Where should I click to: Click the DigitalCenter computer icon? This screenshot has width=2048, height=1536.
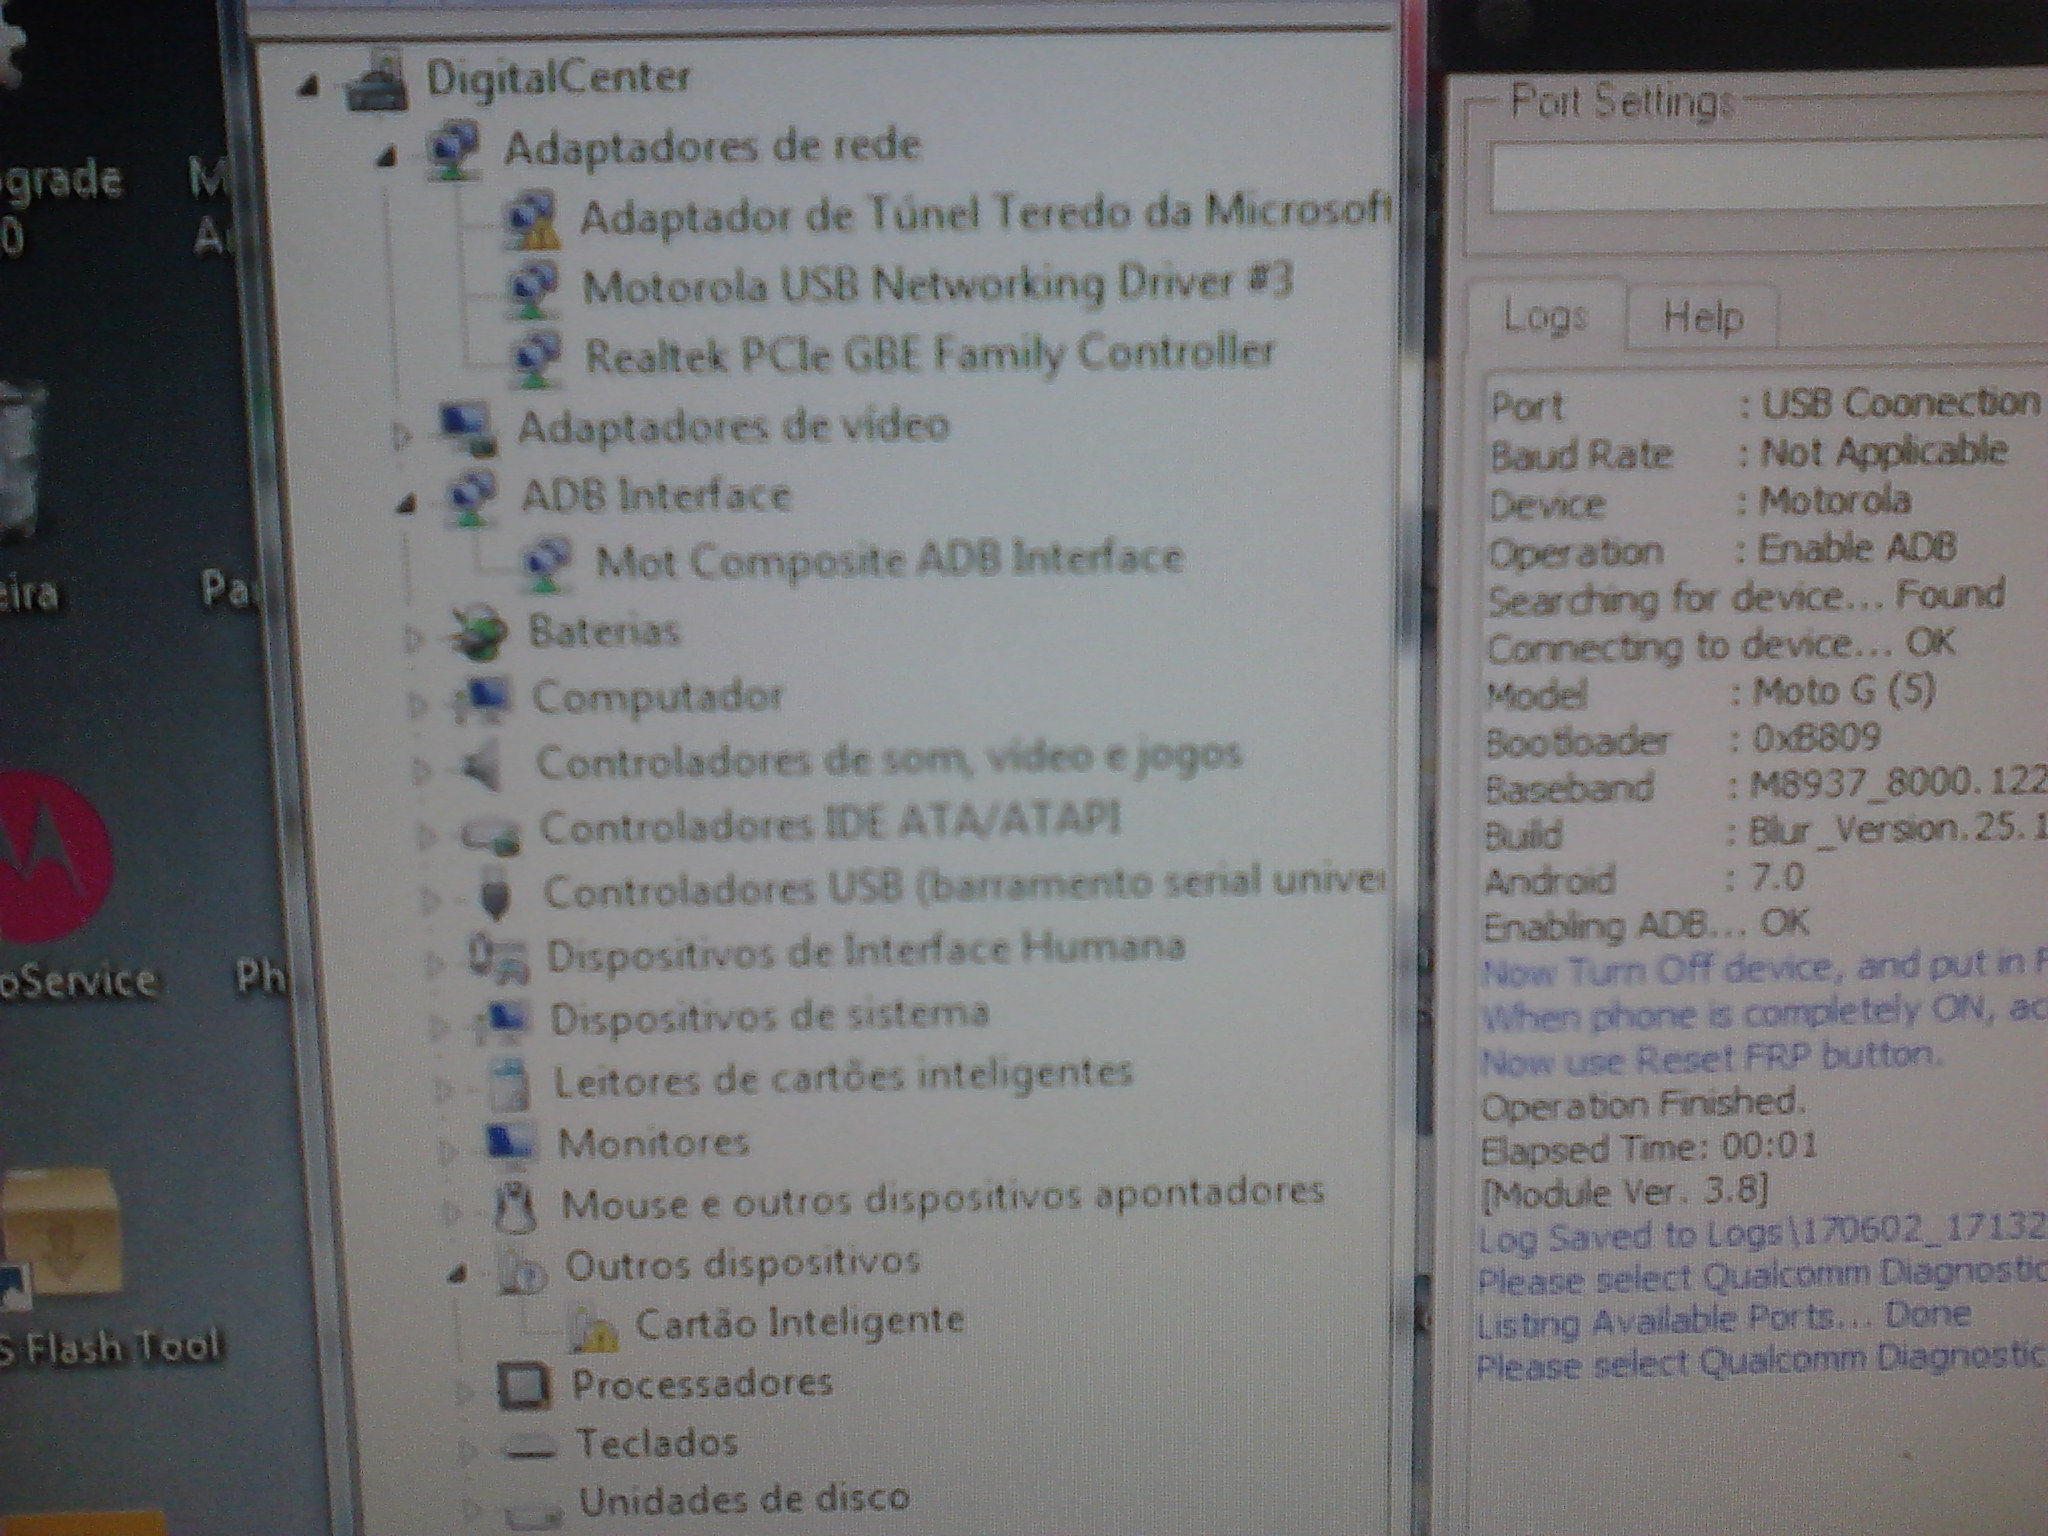(377, 82)
